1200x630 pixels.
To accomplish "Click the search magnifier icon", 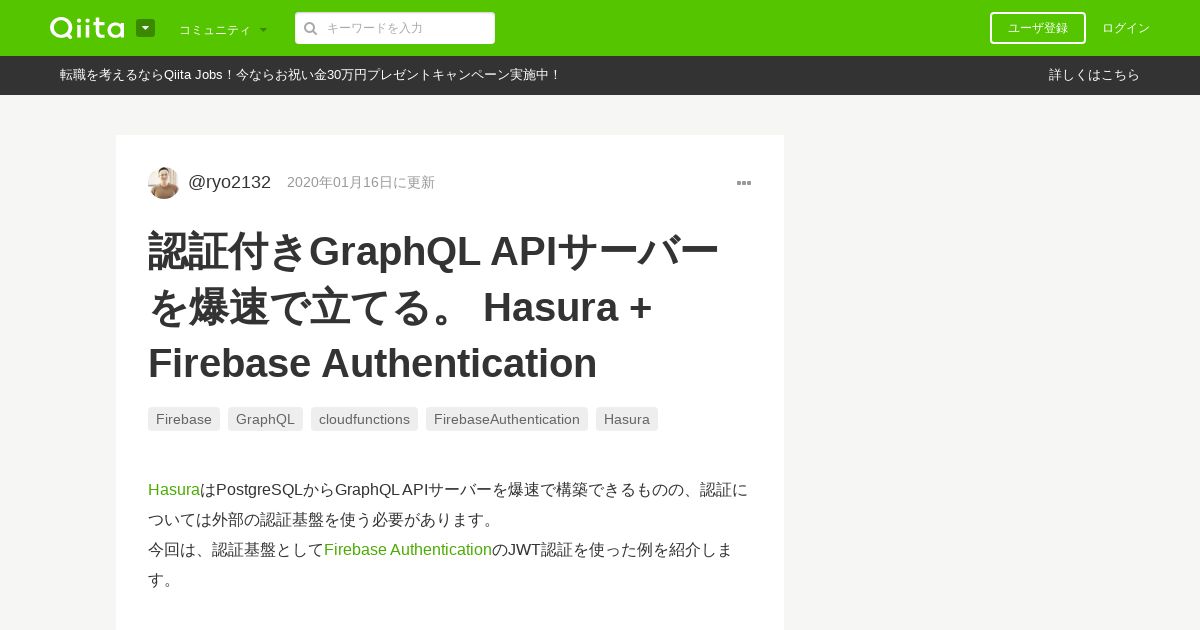I will tap(310, 28).
